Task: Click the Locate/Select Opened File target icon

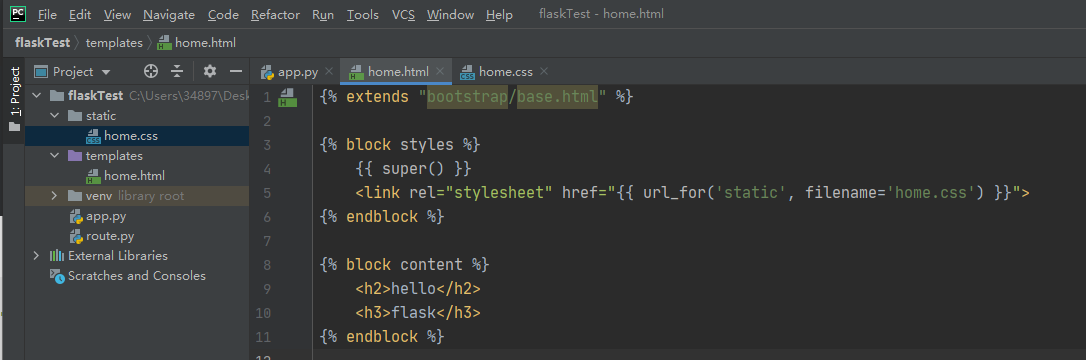Action: point(151,71)
